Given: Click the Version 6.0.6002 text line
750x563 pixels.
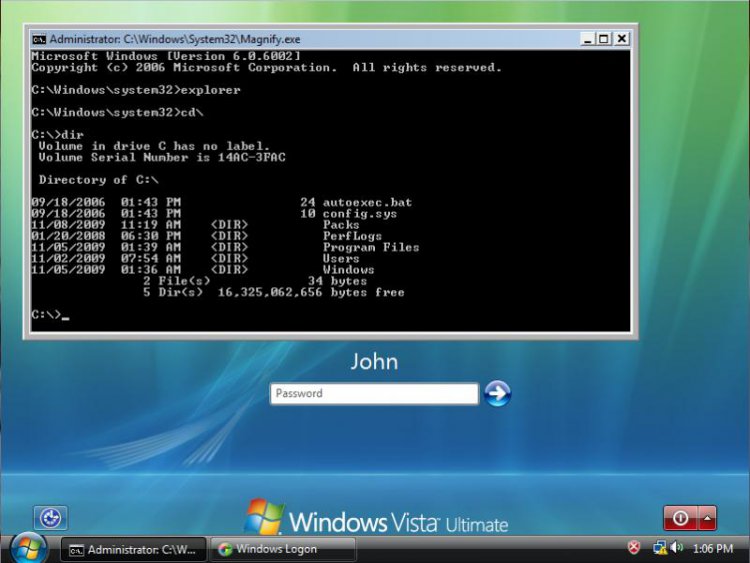Looking at the screenshot, I should pyautogui.click(x=166, y=56).
